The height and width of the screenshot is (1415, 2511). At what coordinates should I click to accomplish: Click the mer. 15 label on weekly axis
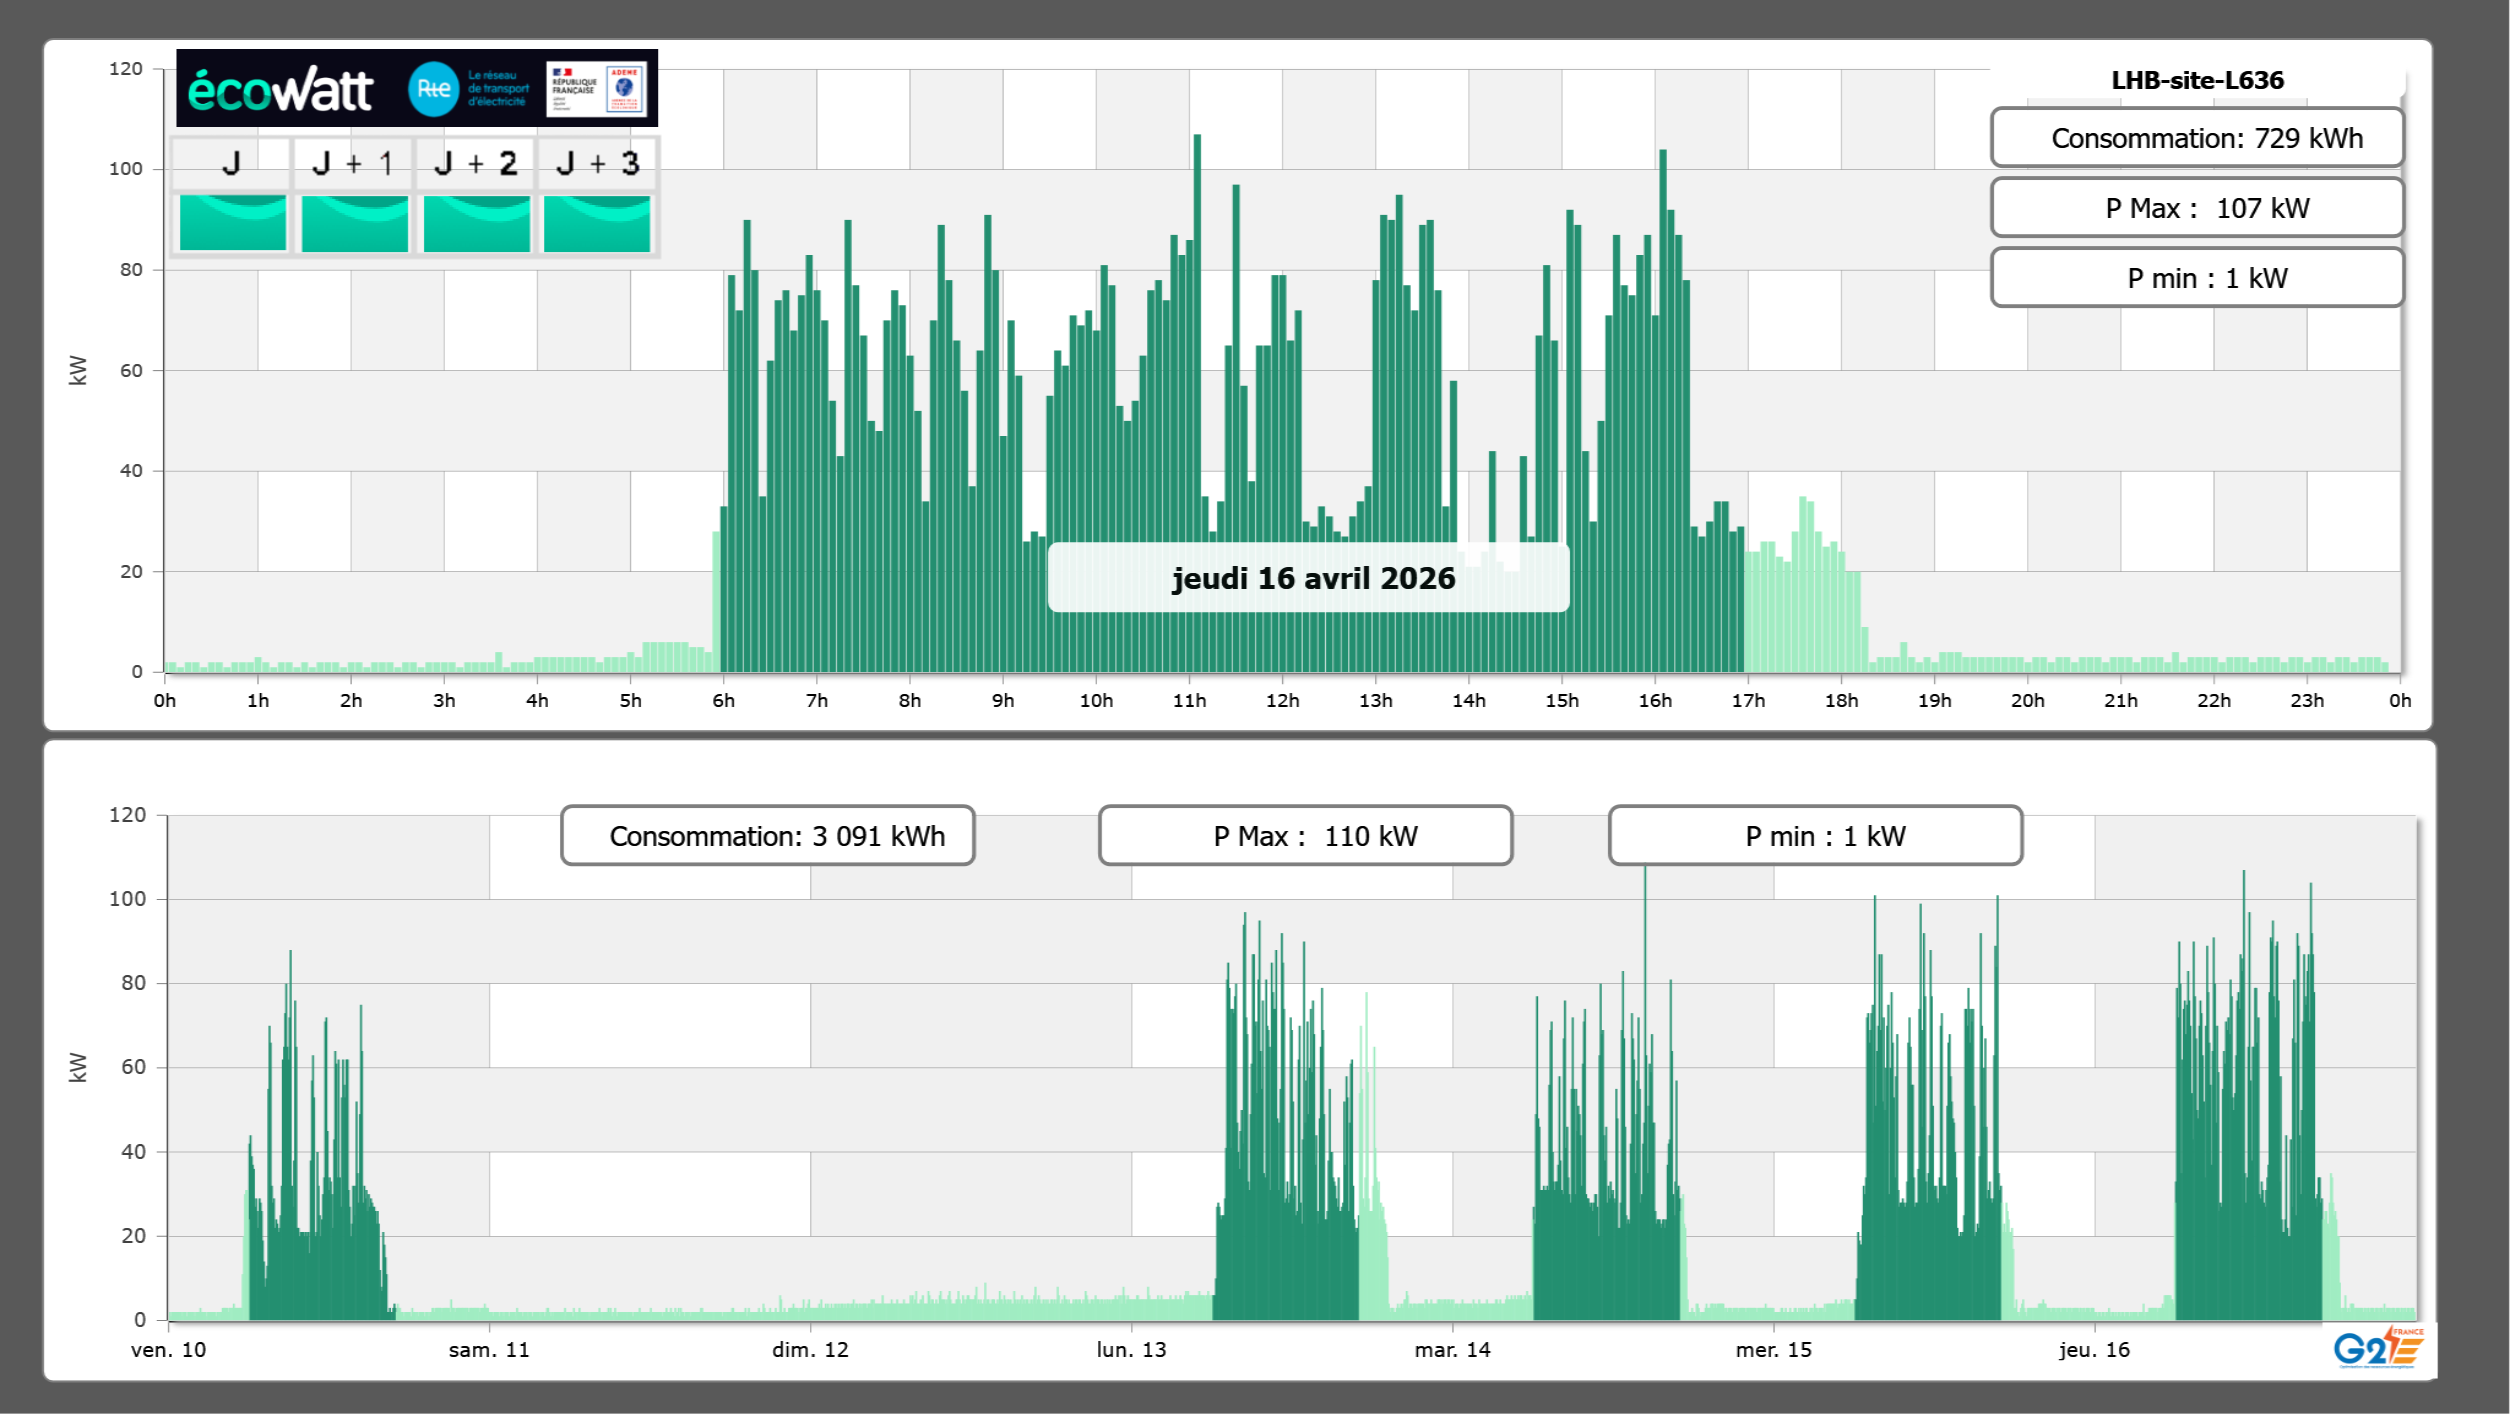(1773, 1350)
